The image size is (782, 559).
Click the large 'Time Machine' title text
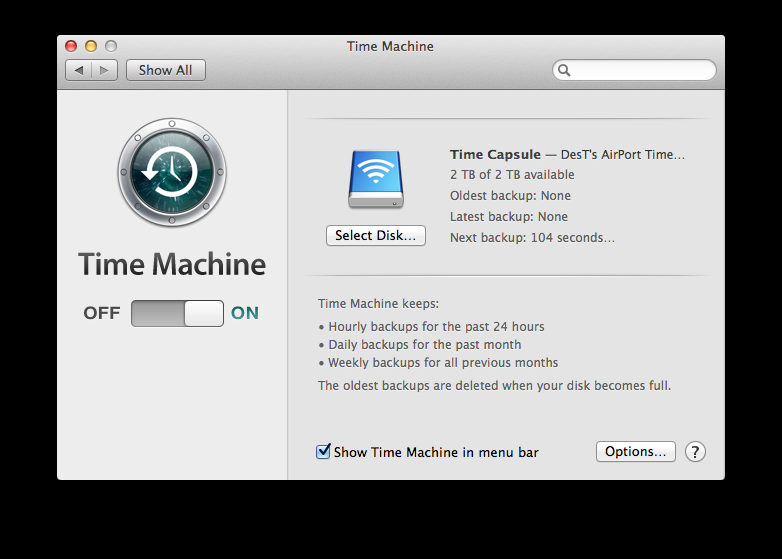tap(172, 264)
